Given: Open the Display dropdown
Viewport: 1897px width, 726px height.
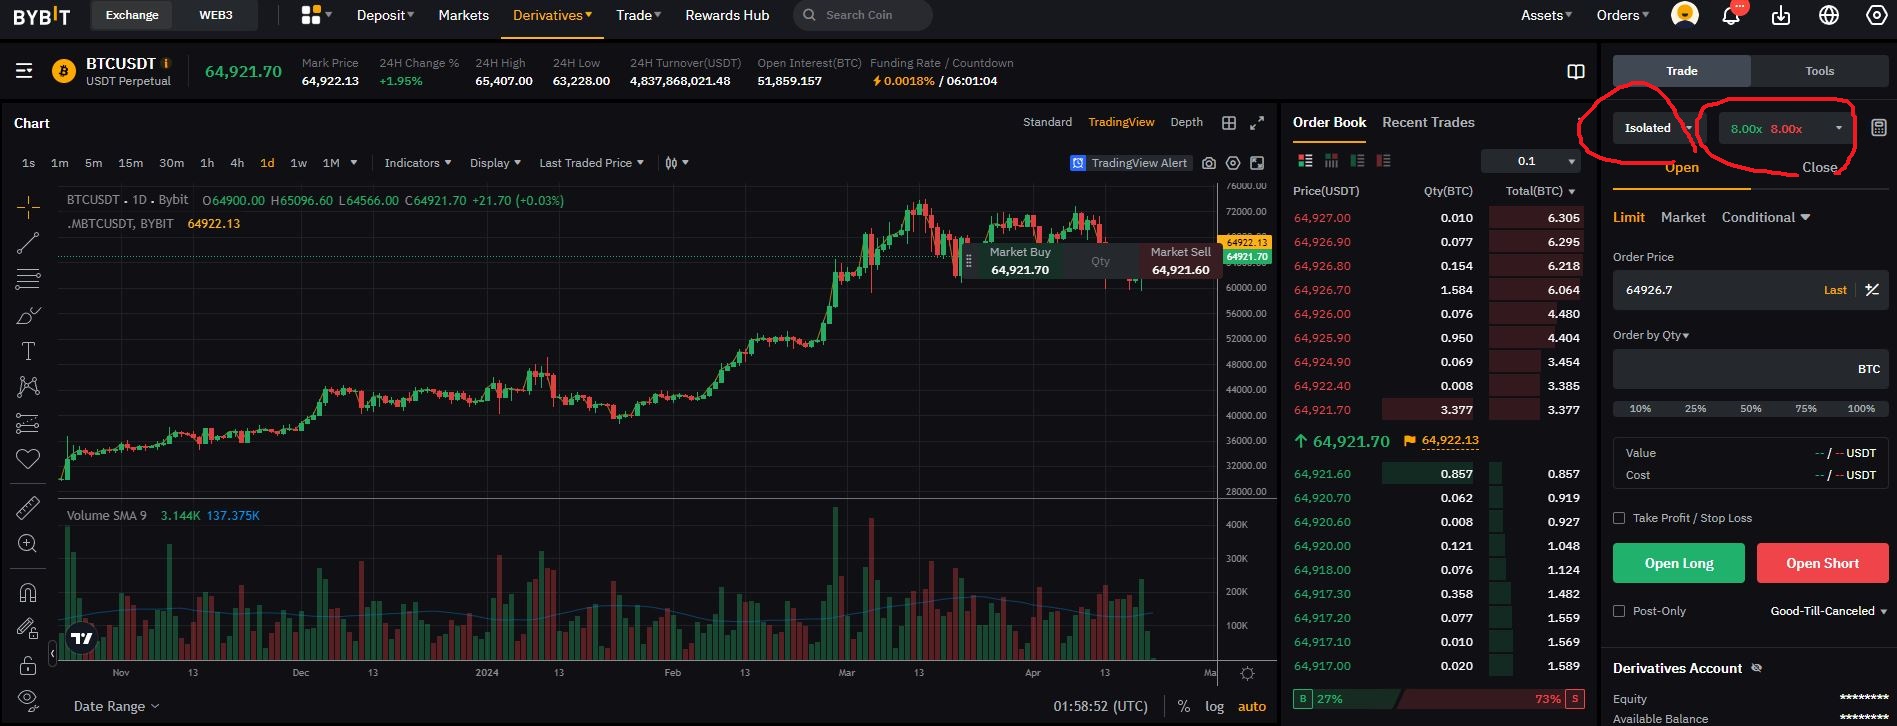Looking at the screenshot, I should (x=495, y=163).
